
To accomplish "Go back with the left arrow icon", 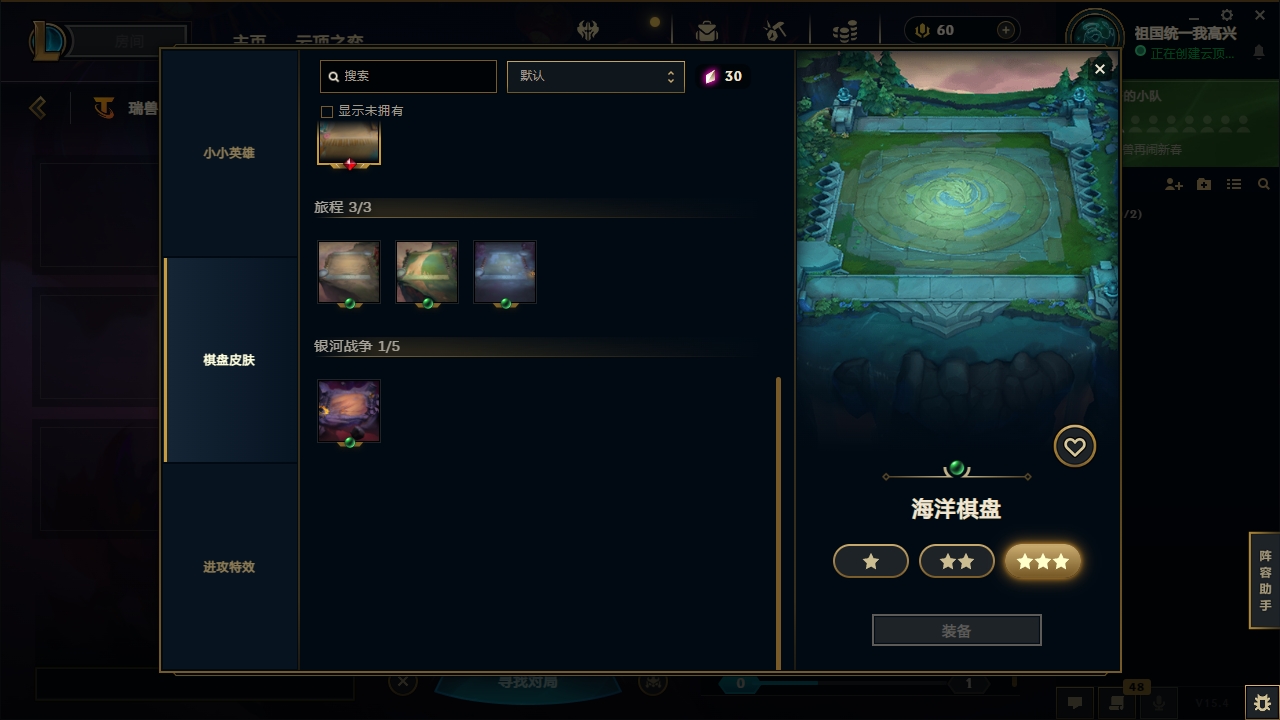I will click(x=38, y=107).
